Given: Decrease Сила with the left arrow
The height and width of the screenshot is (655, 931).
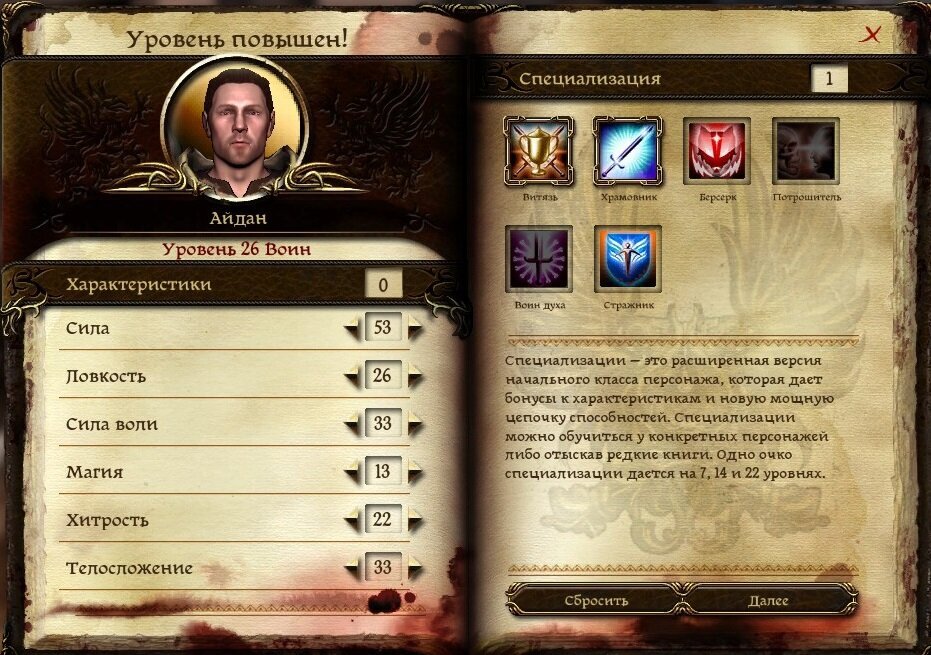Looking at the screenshot, I should pyautogui.click(x=353, y=328).
